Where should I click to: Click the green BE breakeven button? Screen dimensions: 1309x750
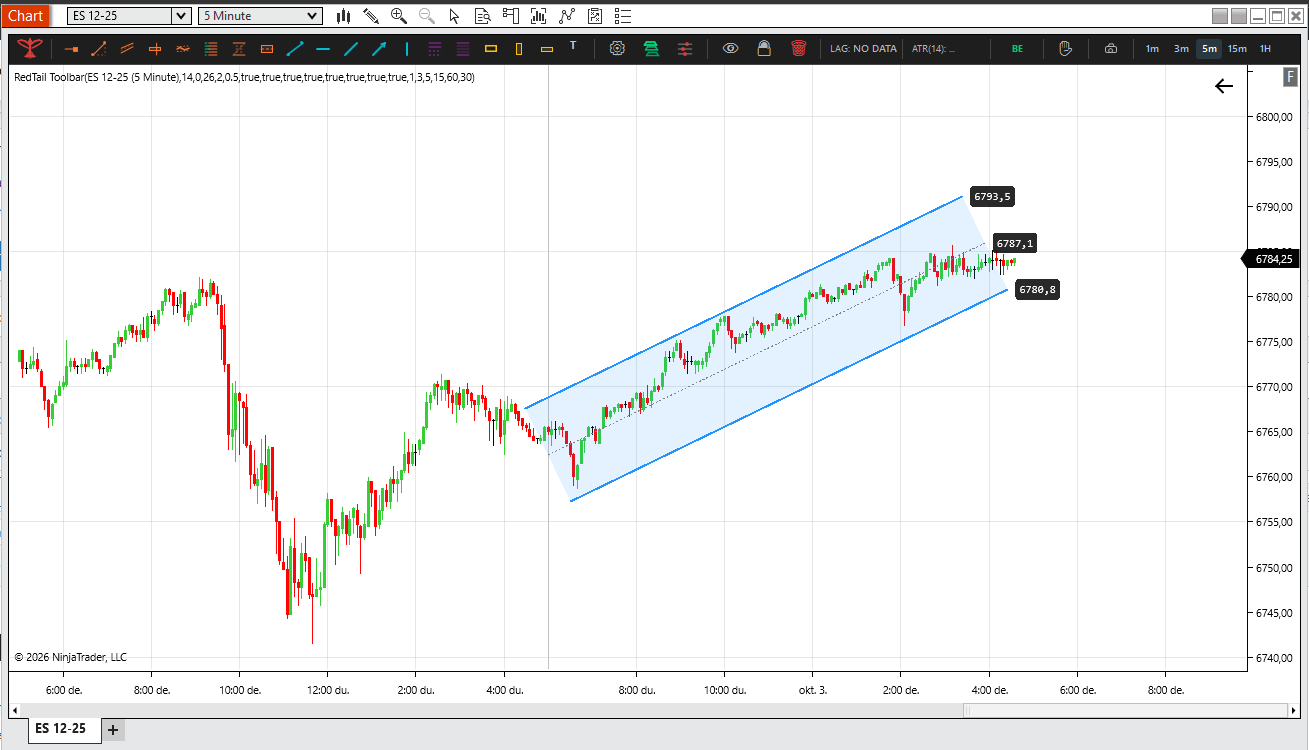coord(1017,49)
